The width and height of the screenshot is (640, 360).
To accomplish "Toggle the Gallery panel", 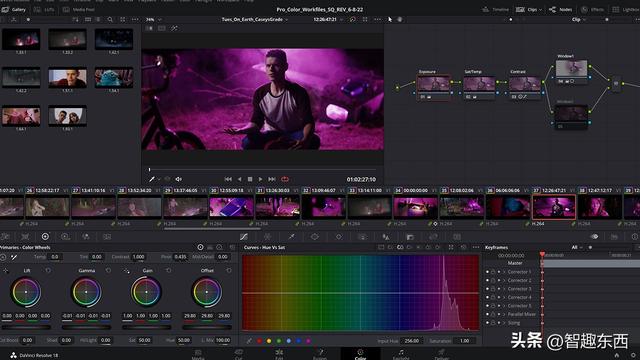I will coord(14,9).
